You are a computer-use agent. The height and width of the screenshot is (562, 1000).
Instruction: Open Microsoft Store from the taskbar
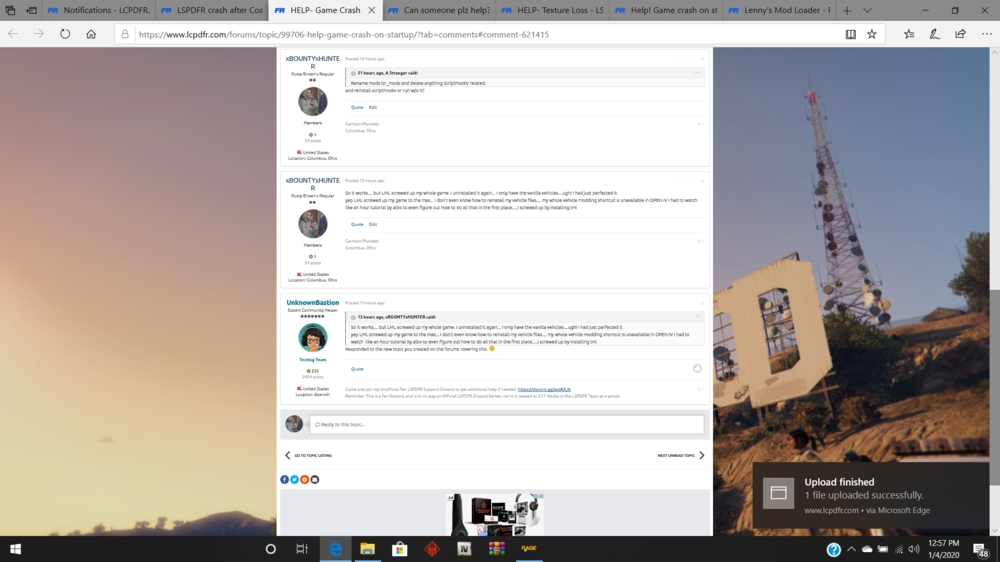click(x=400, y=549)
